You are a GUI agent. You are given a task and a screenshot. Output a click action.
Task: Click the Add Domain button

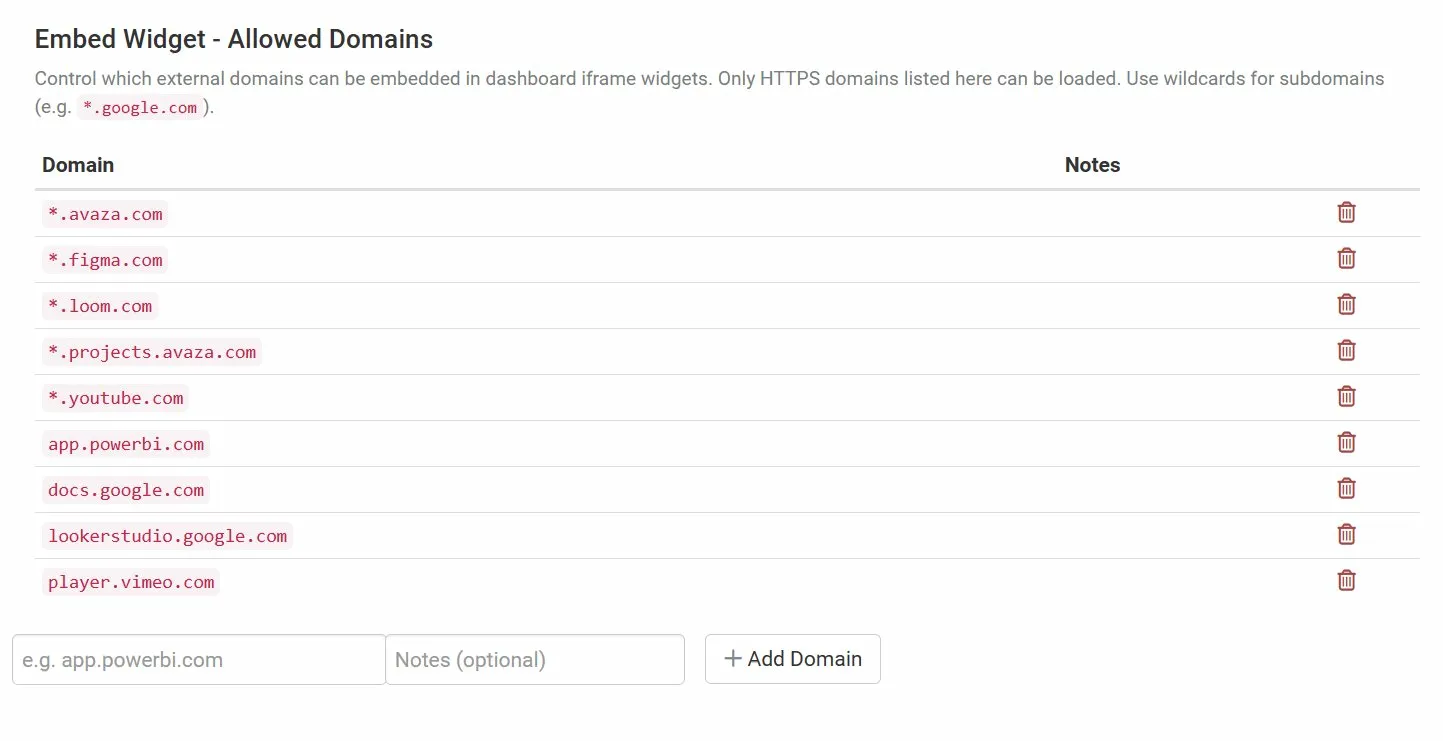tap(792, 659)
